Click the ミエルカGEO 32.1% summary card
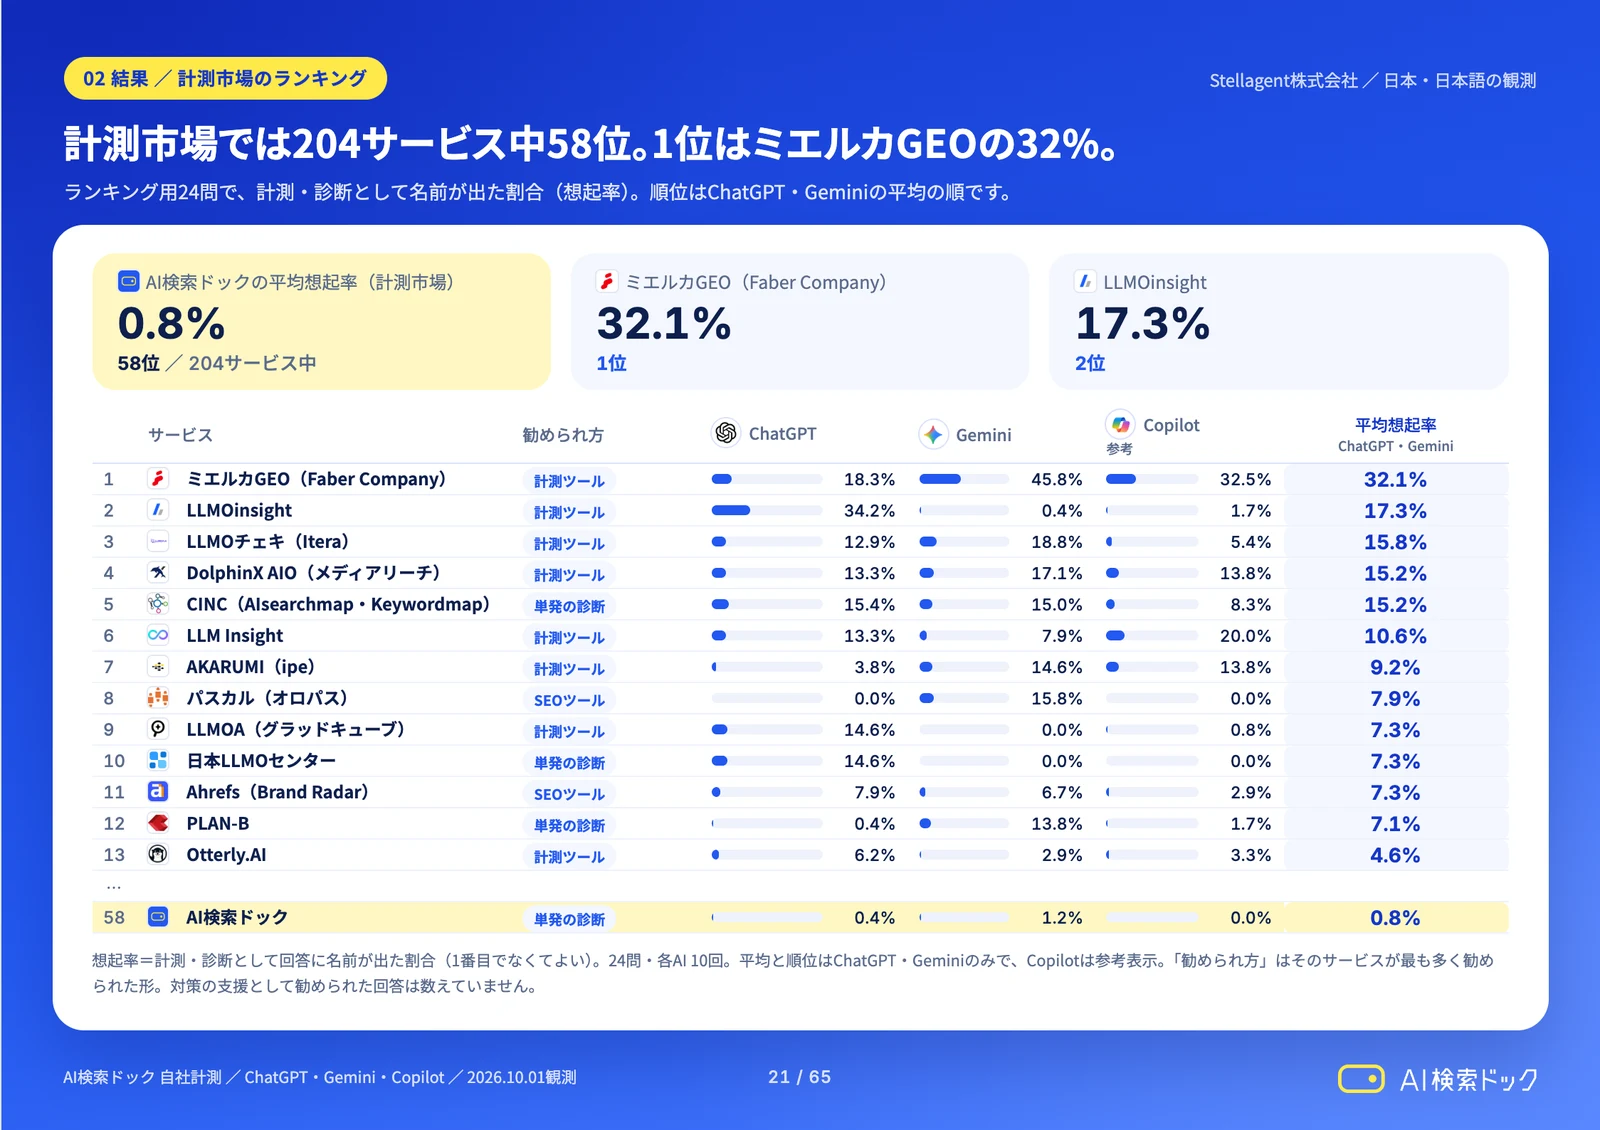Screen dimensions: 1600x1130 coord(800,321)
